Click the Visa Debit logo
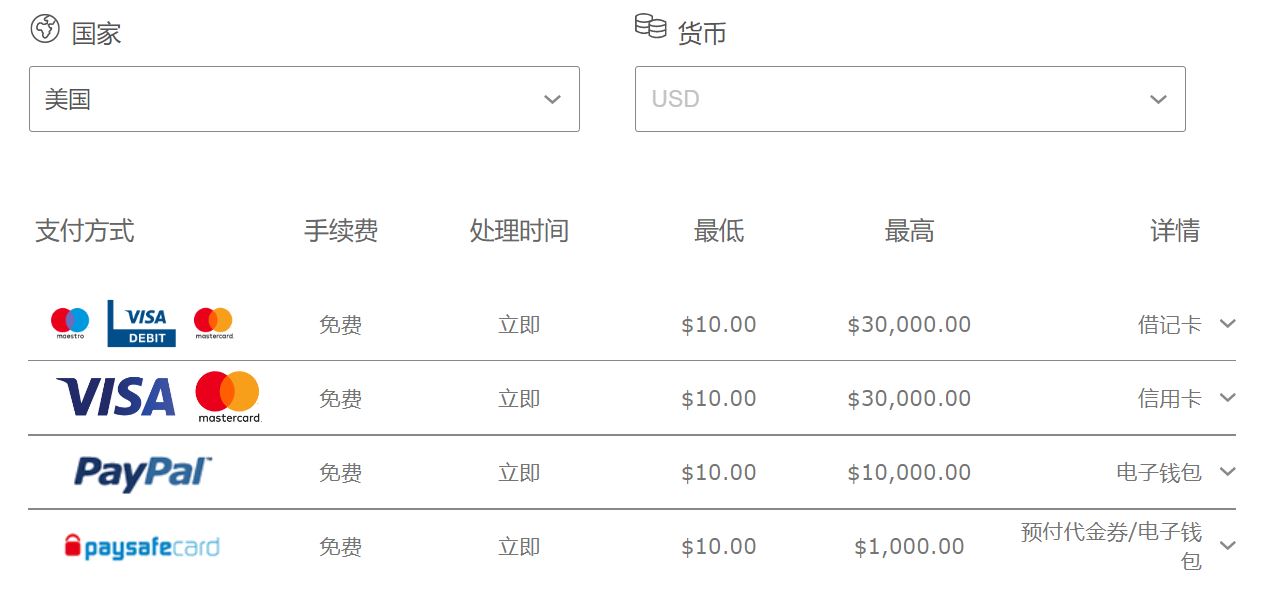Viewport: 1282px width, 605px height. (x=141, y=324)
